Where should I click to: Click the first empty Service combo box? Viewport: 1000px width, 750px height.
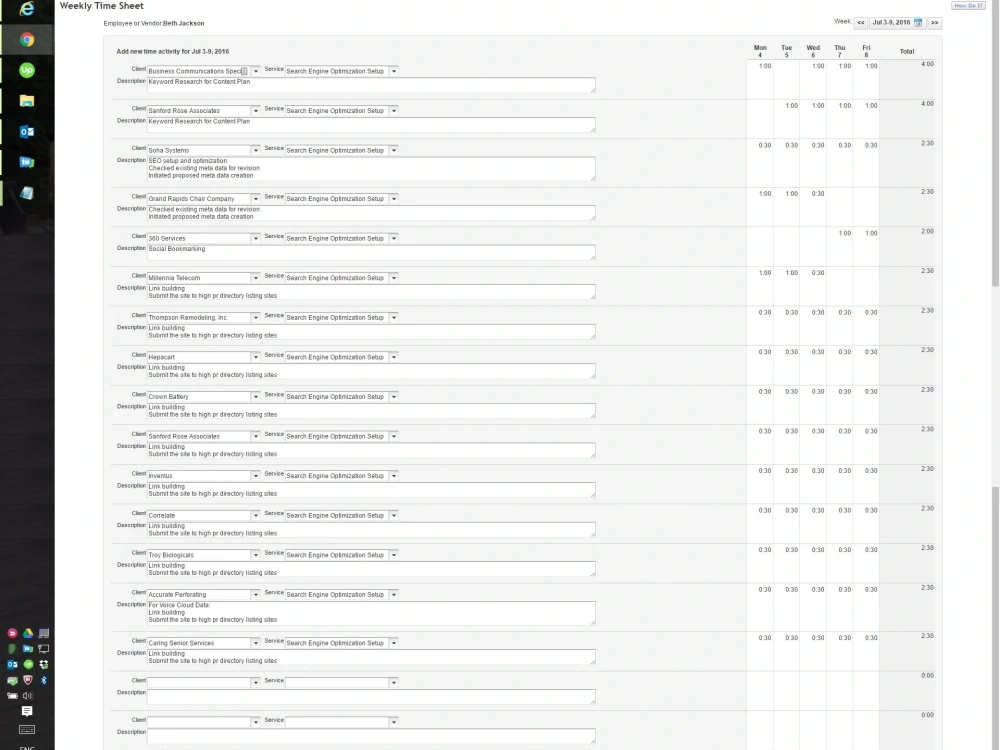pyautogui.click(x=341, y=682)
